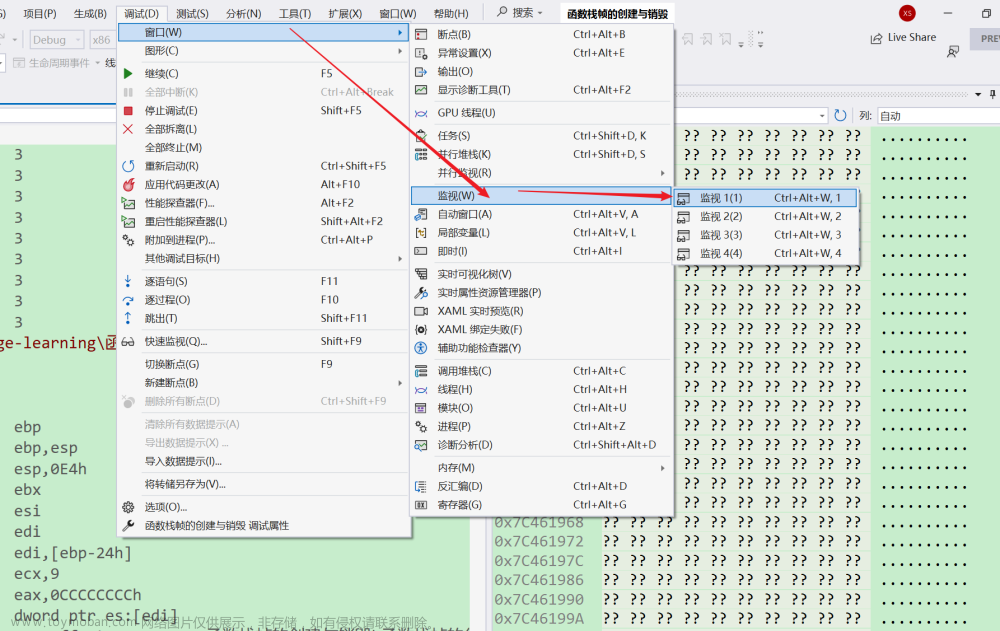Click the Output (输出) window icon
The image size is (1000, 631).
[x=421, y=71]
